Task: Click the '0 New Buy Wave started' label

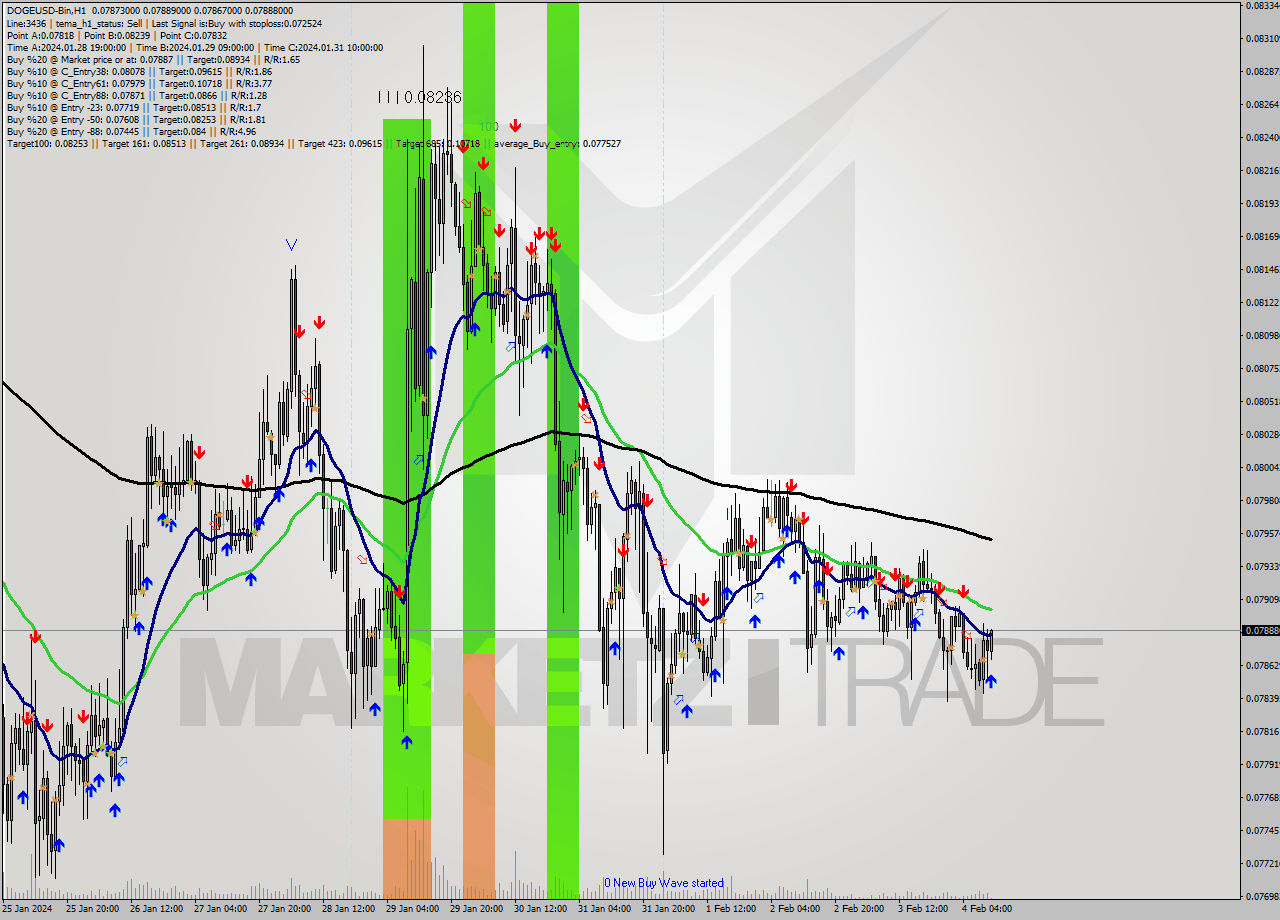Action: 663,883
